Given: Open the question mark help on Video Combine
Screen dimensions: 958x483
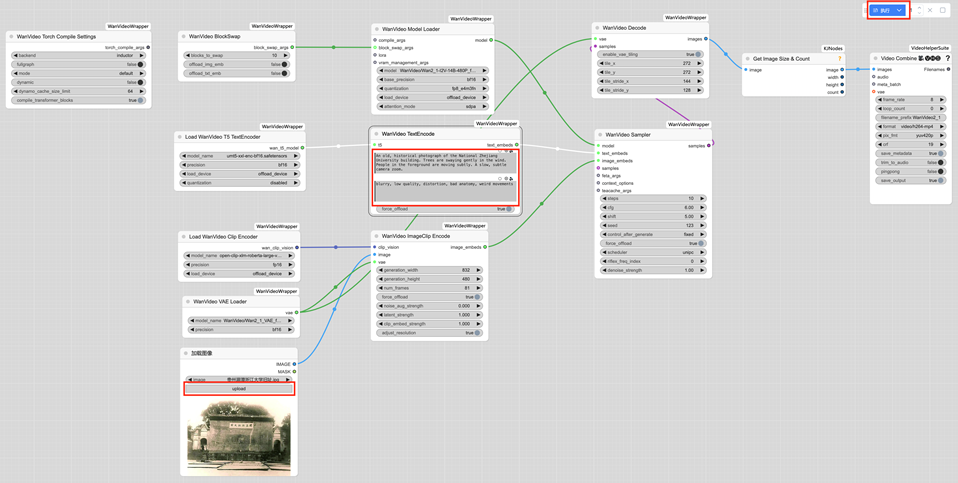Looking at the screenshot, I should click(948, 59).
